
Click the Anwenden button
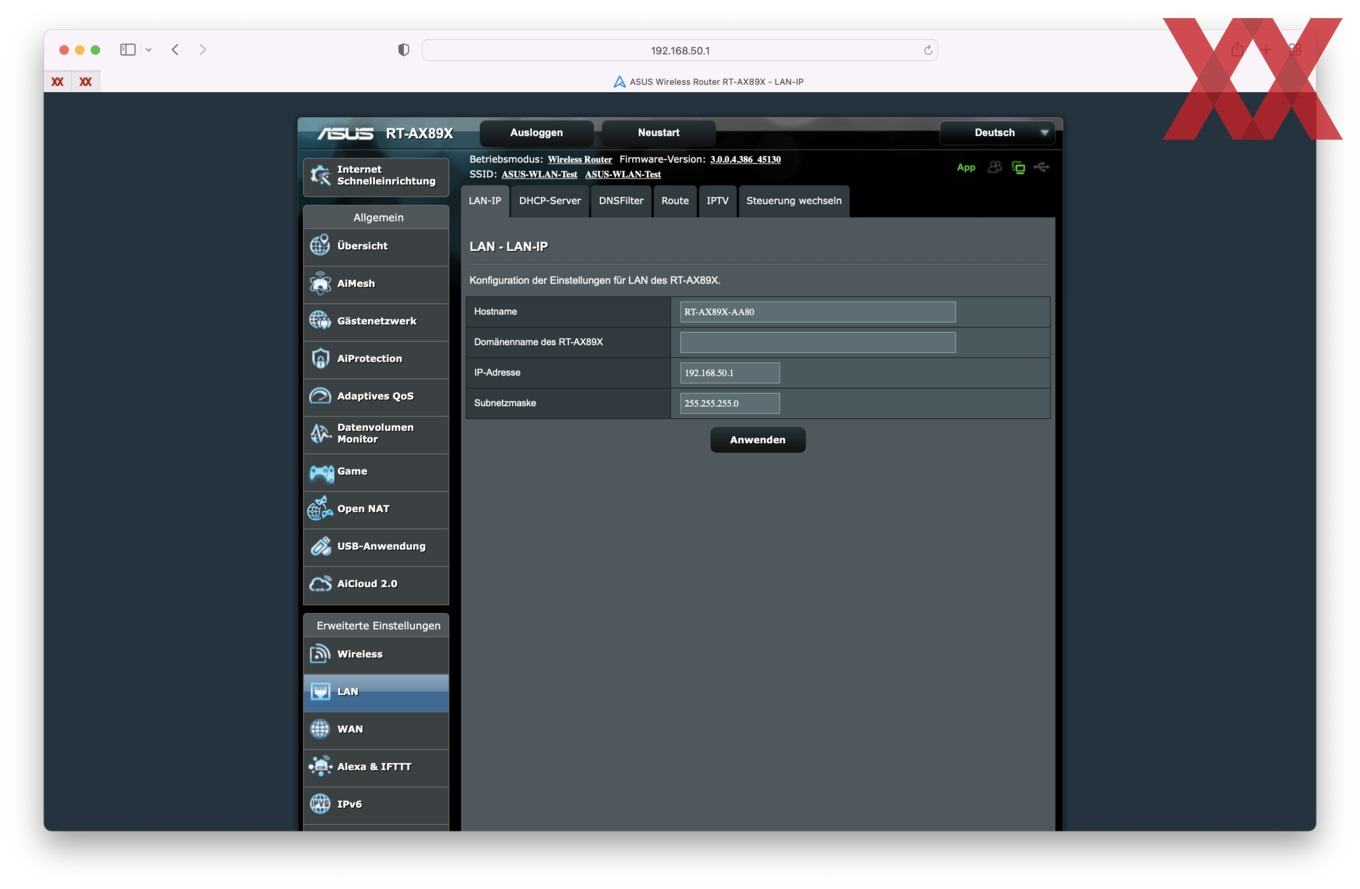(x=758, y=440)
